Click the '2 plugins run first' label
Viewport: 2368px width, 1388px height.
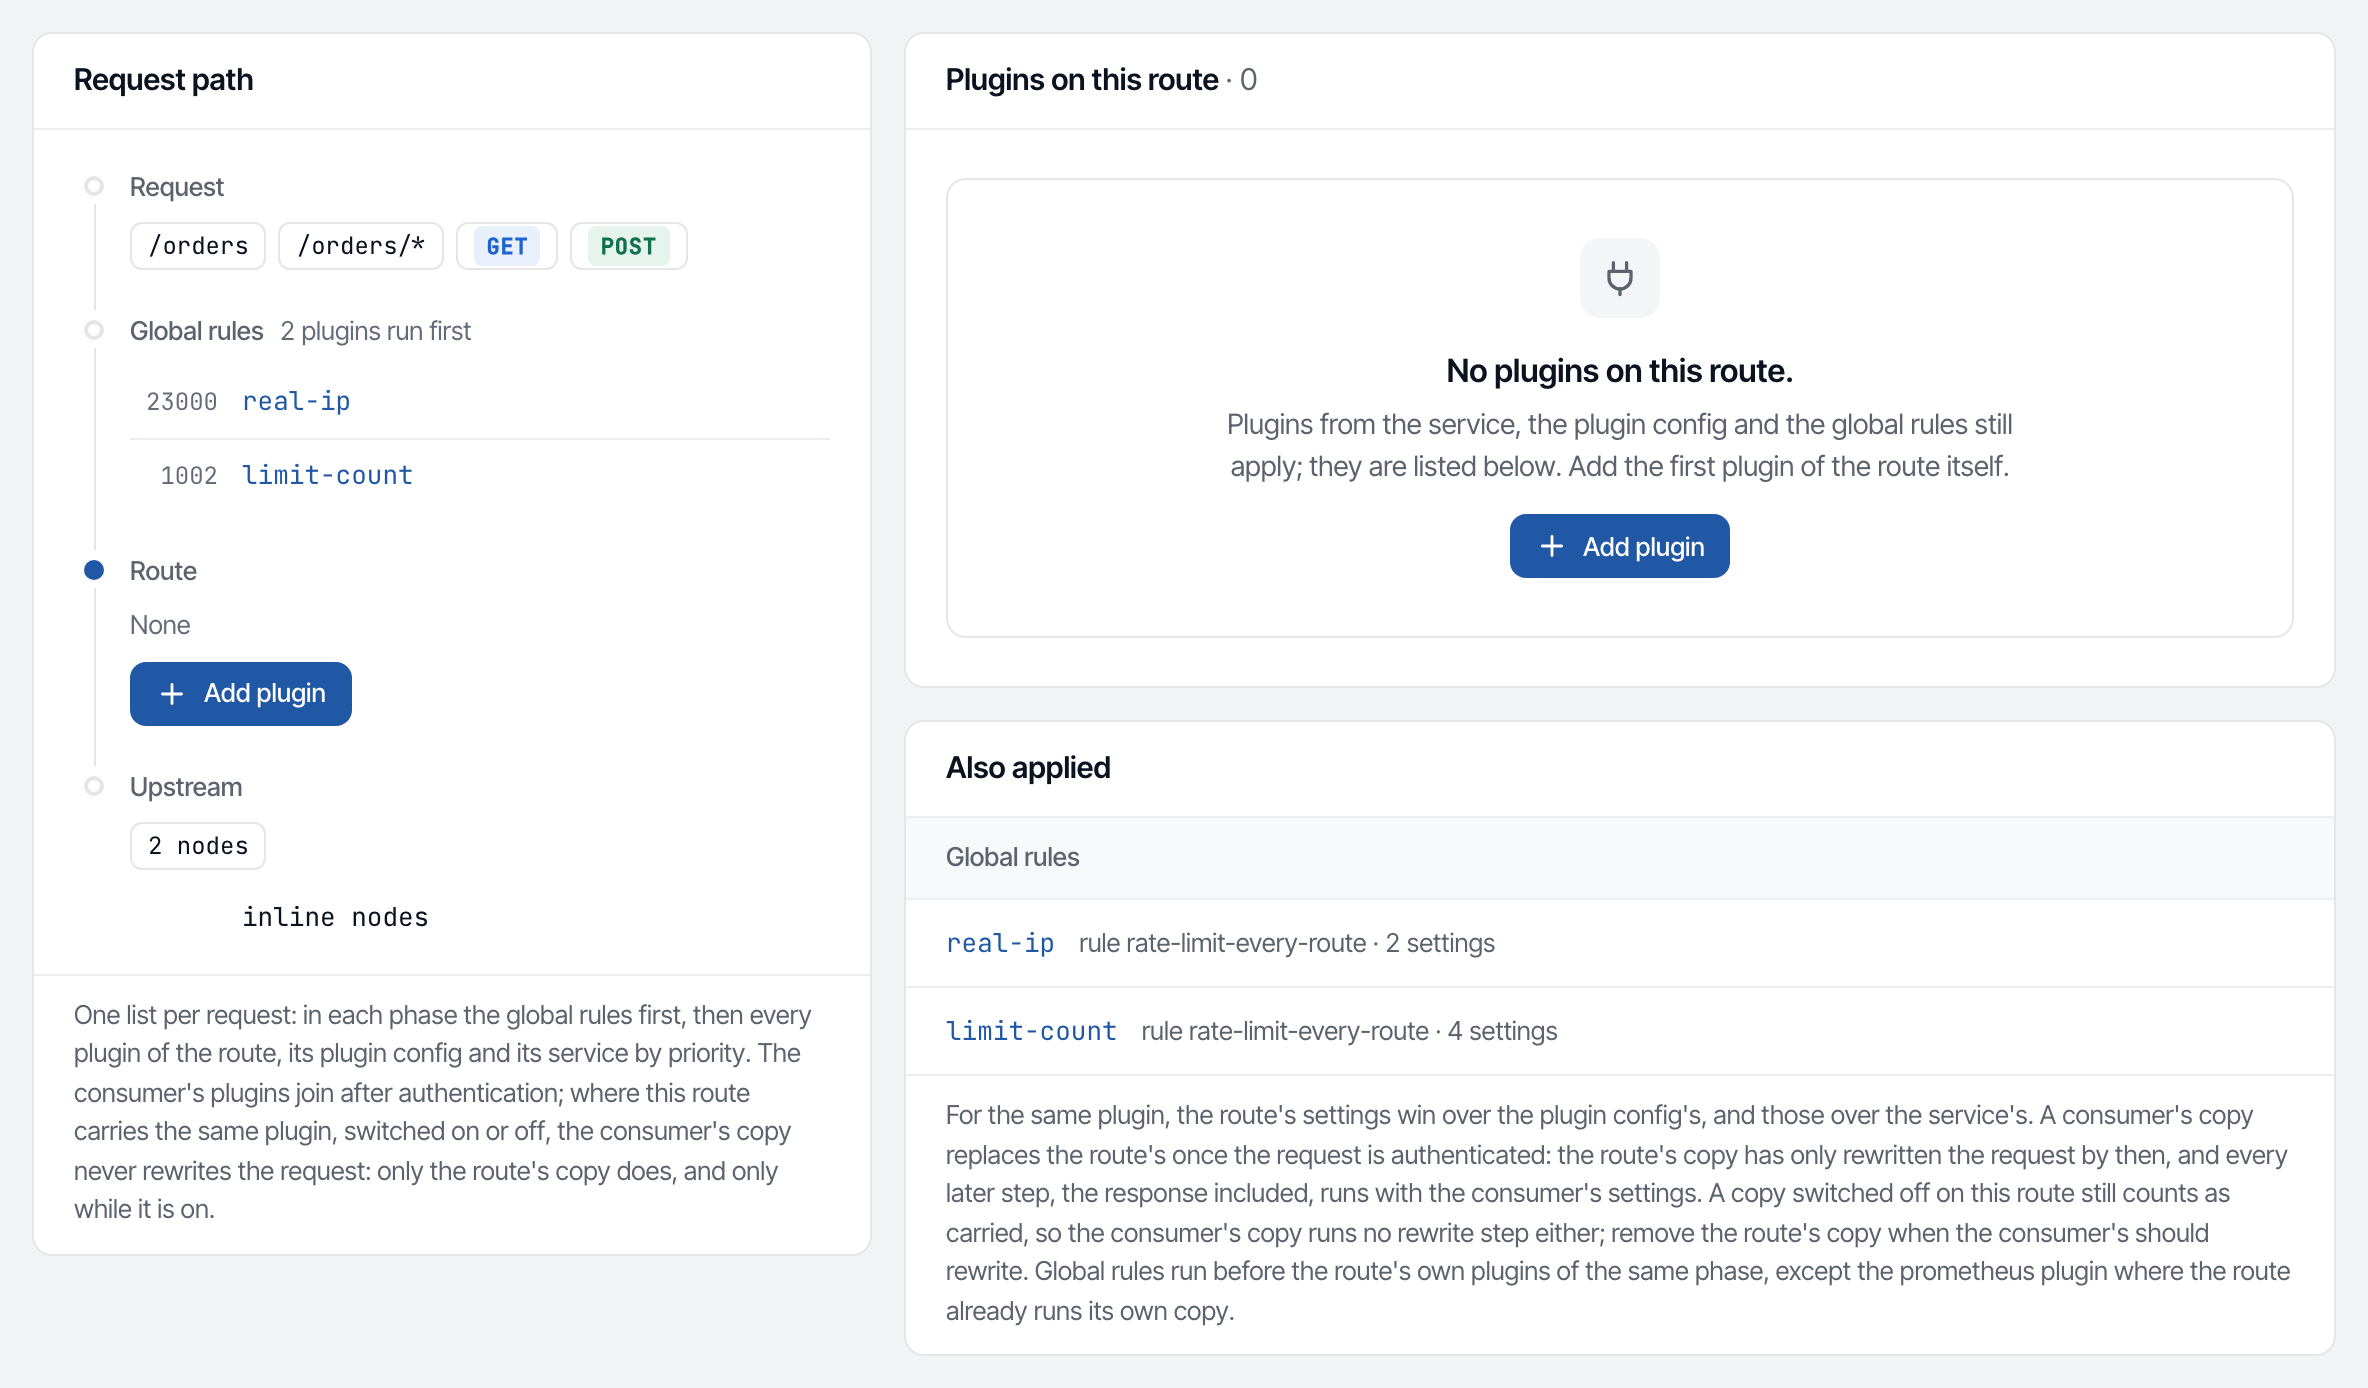click(376, 331)
